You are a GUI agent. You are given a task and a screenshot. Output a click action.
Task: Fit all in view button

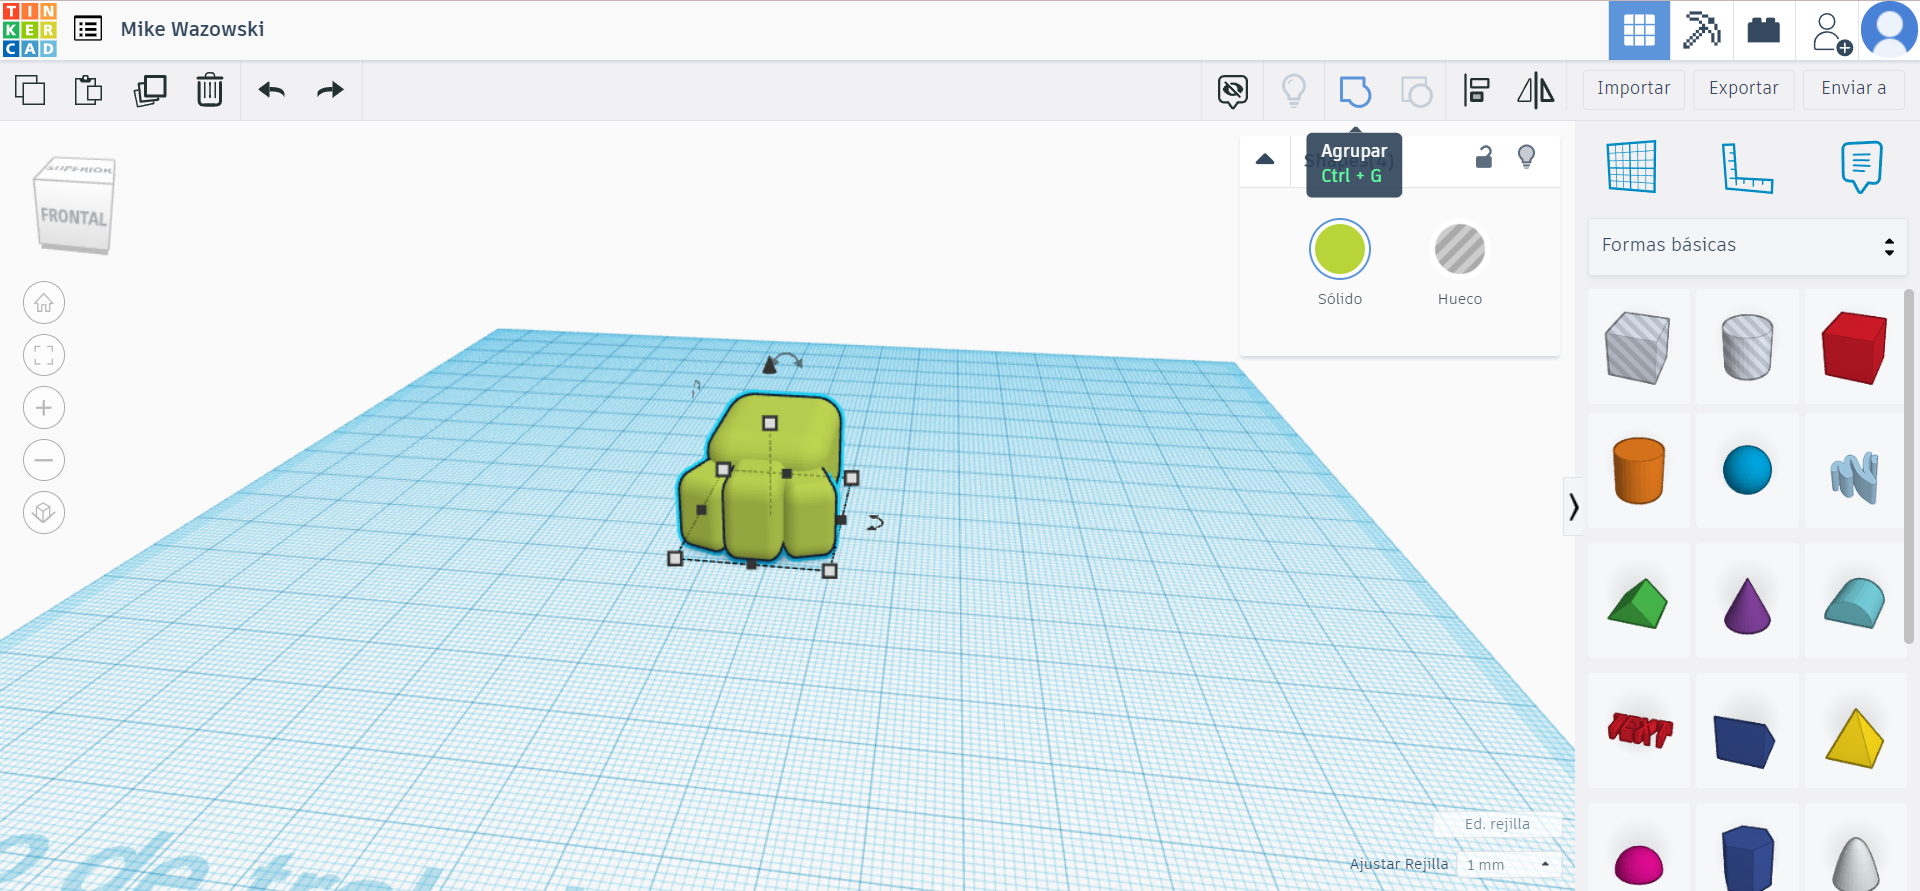click(x=44, y=355)
